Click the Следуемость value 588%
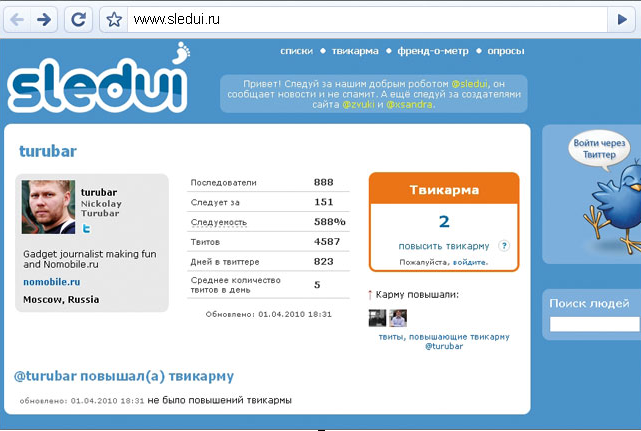Viewport: 641px width, 431px height. (329, 222)
